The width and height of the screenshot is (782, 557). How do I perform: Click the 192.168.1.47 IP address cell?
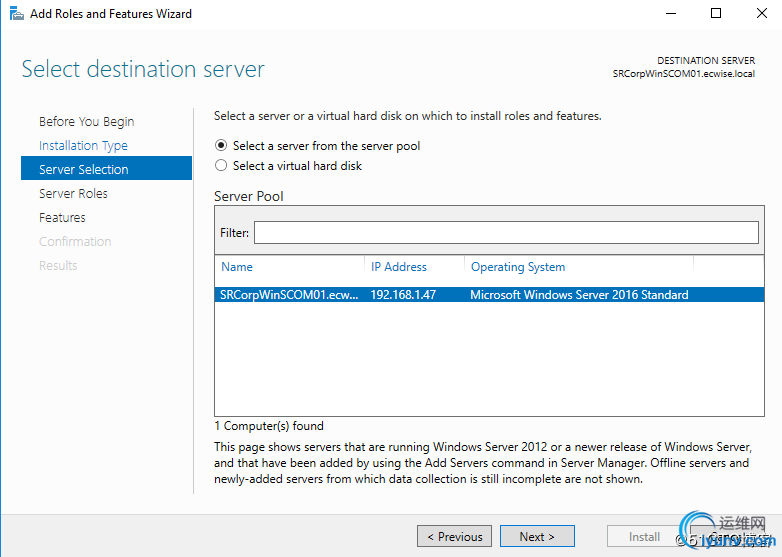403,295
